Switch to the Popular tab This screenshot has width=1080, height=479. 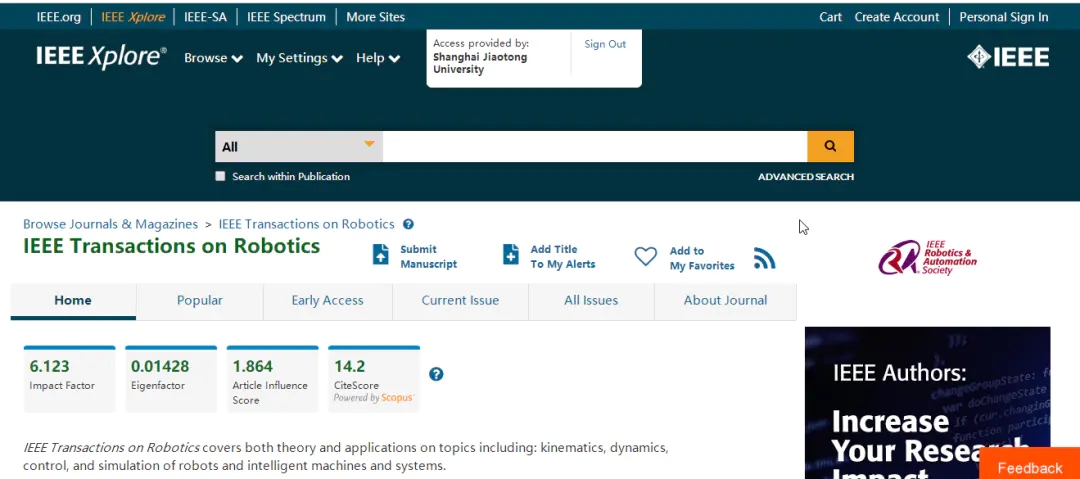tap(200, 300)
